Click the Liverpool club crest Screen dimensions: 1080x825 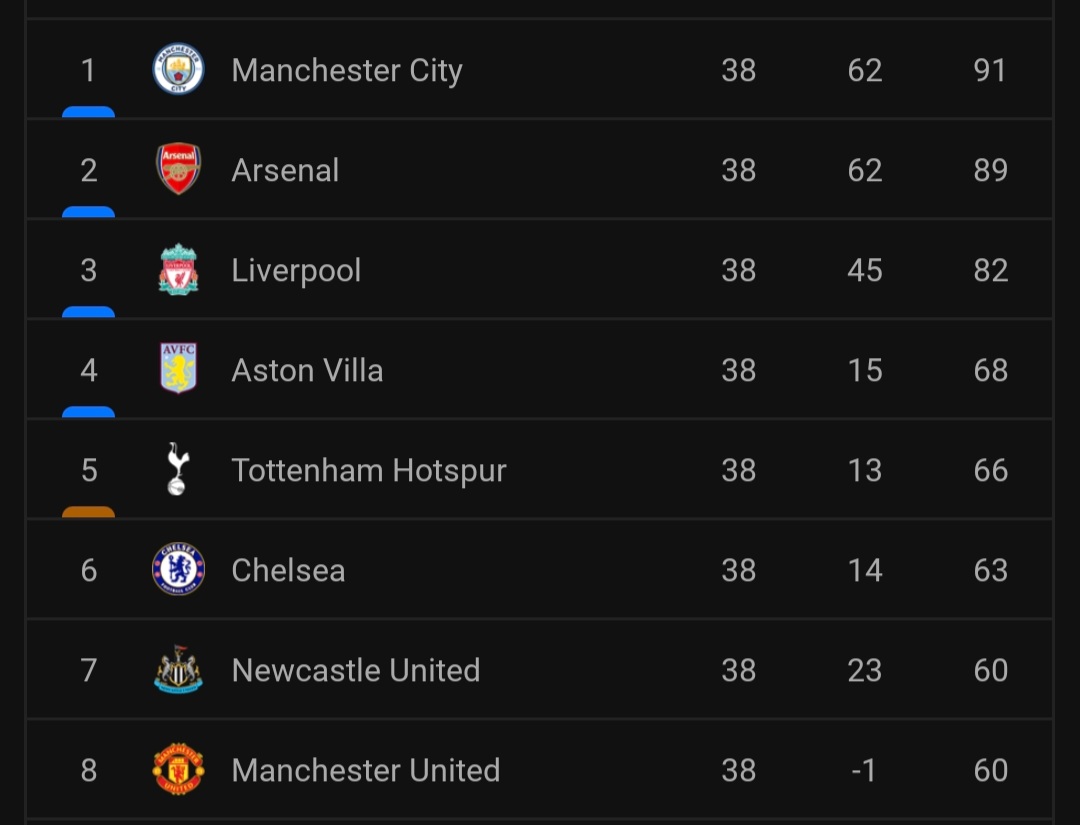(x=178, y=270)
